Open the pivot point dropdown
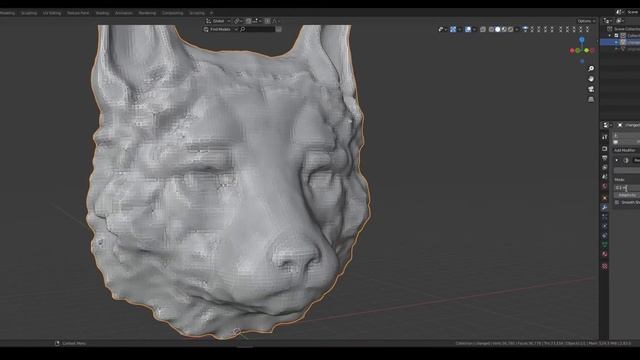The width and height of the screenshot is (640, 360). point(238,21)
